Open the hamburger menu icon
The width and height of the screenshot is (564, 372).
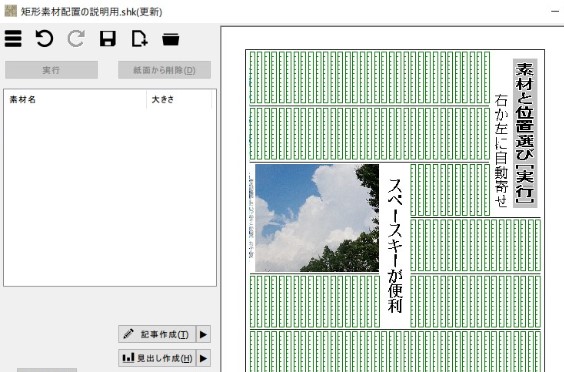coord(13,38)
